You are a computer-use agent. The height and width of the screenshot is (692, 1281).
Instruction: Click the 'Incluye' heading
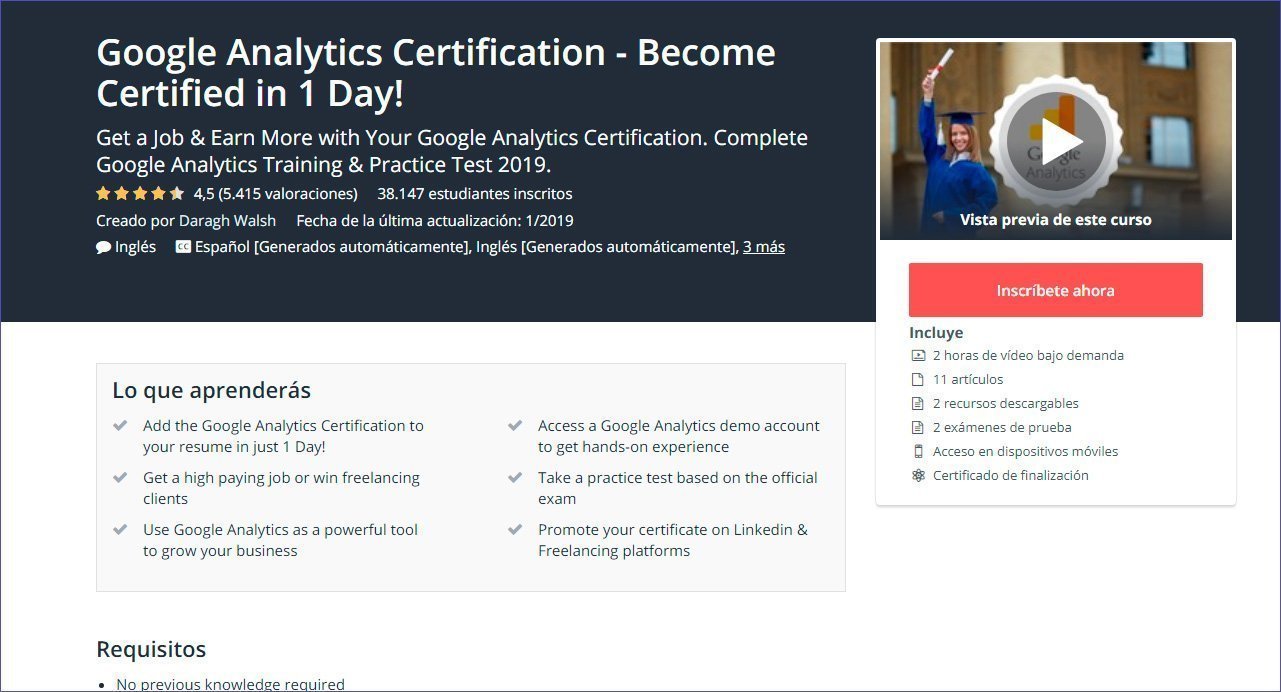pyautogui.click(x=936, y=333)
